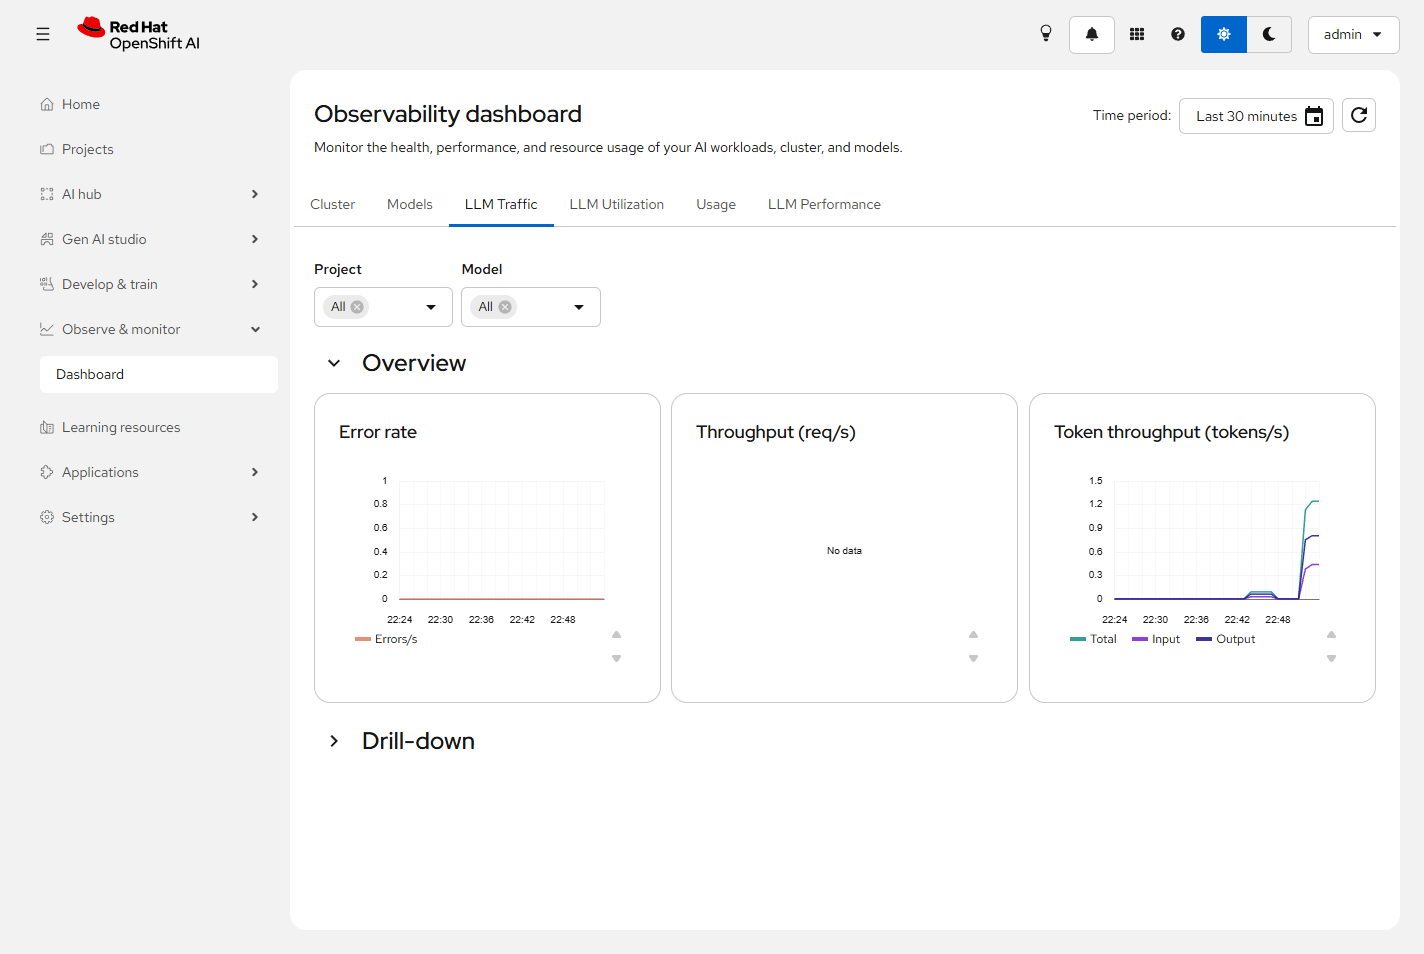
Task: Toggle Output series in token legend
Action: pos(1226,639)
